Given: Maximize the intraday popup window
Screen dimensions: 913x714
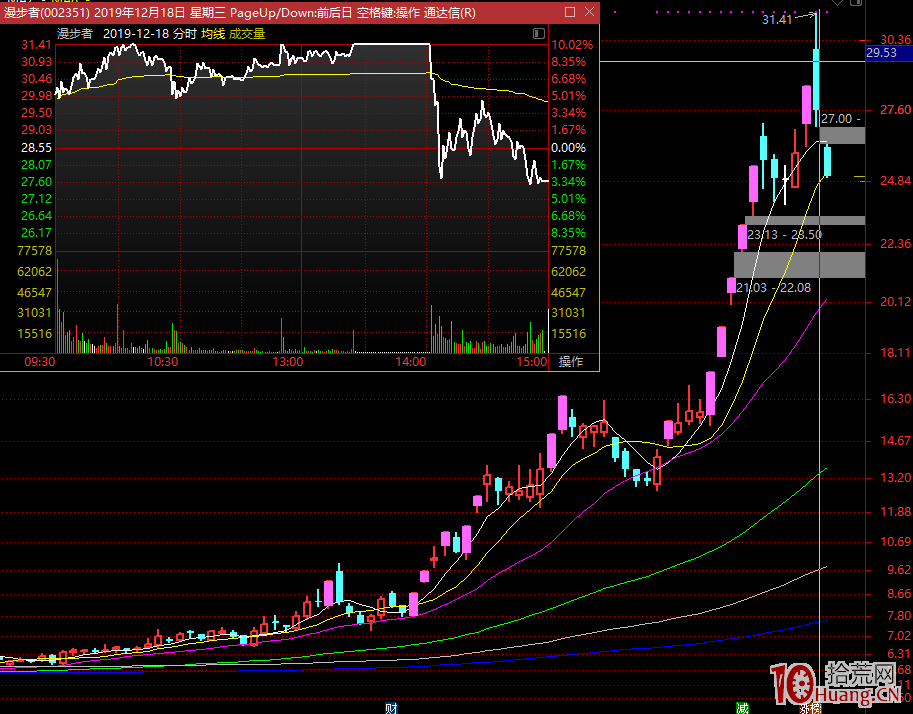Looking at the screenshot, I should tap(569, 13).
